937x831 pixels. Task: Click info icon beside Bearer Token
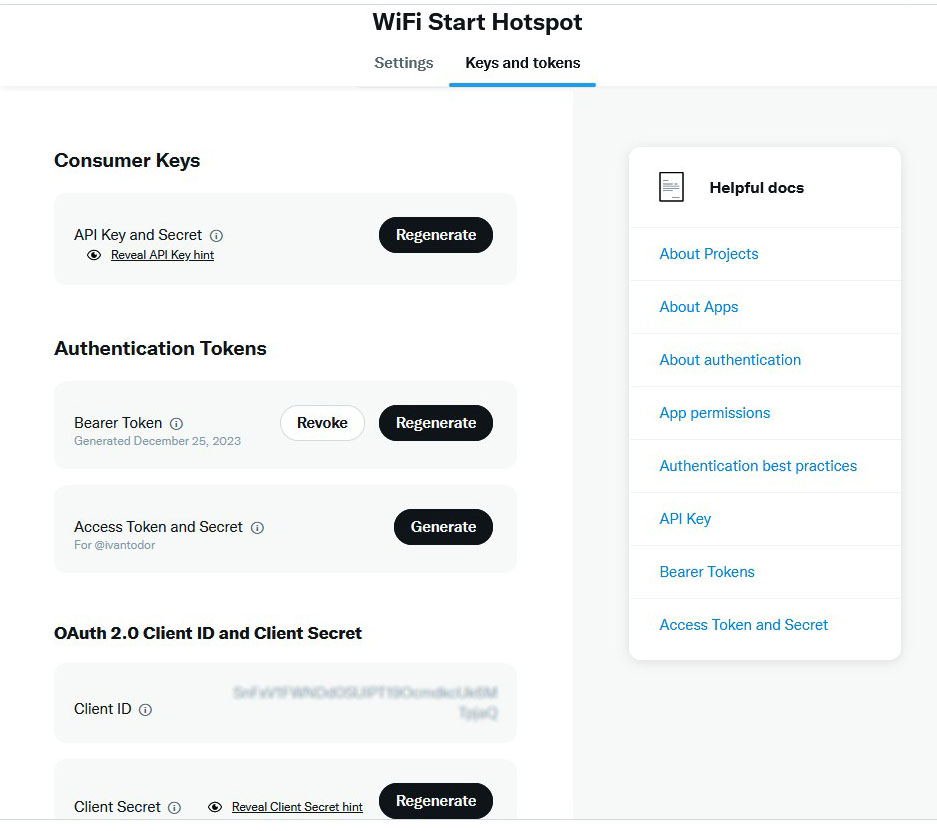coord(177,424)
